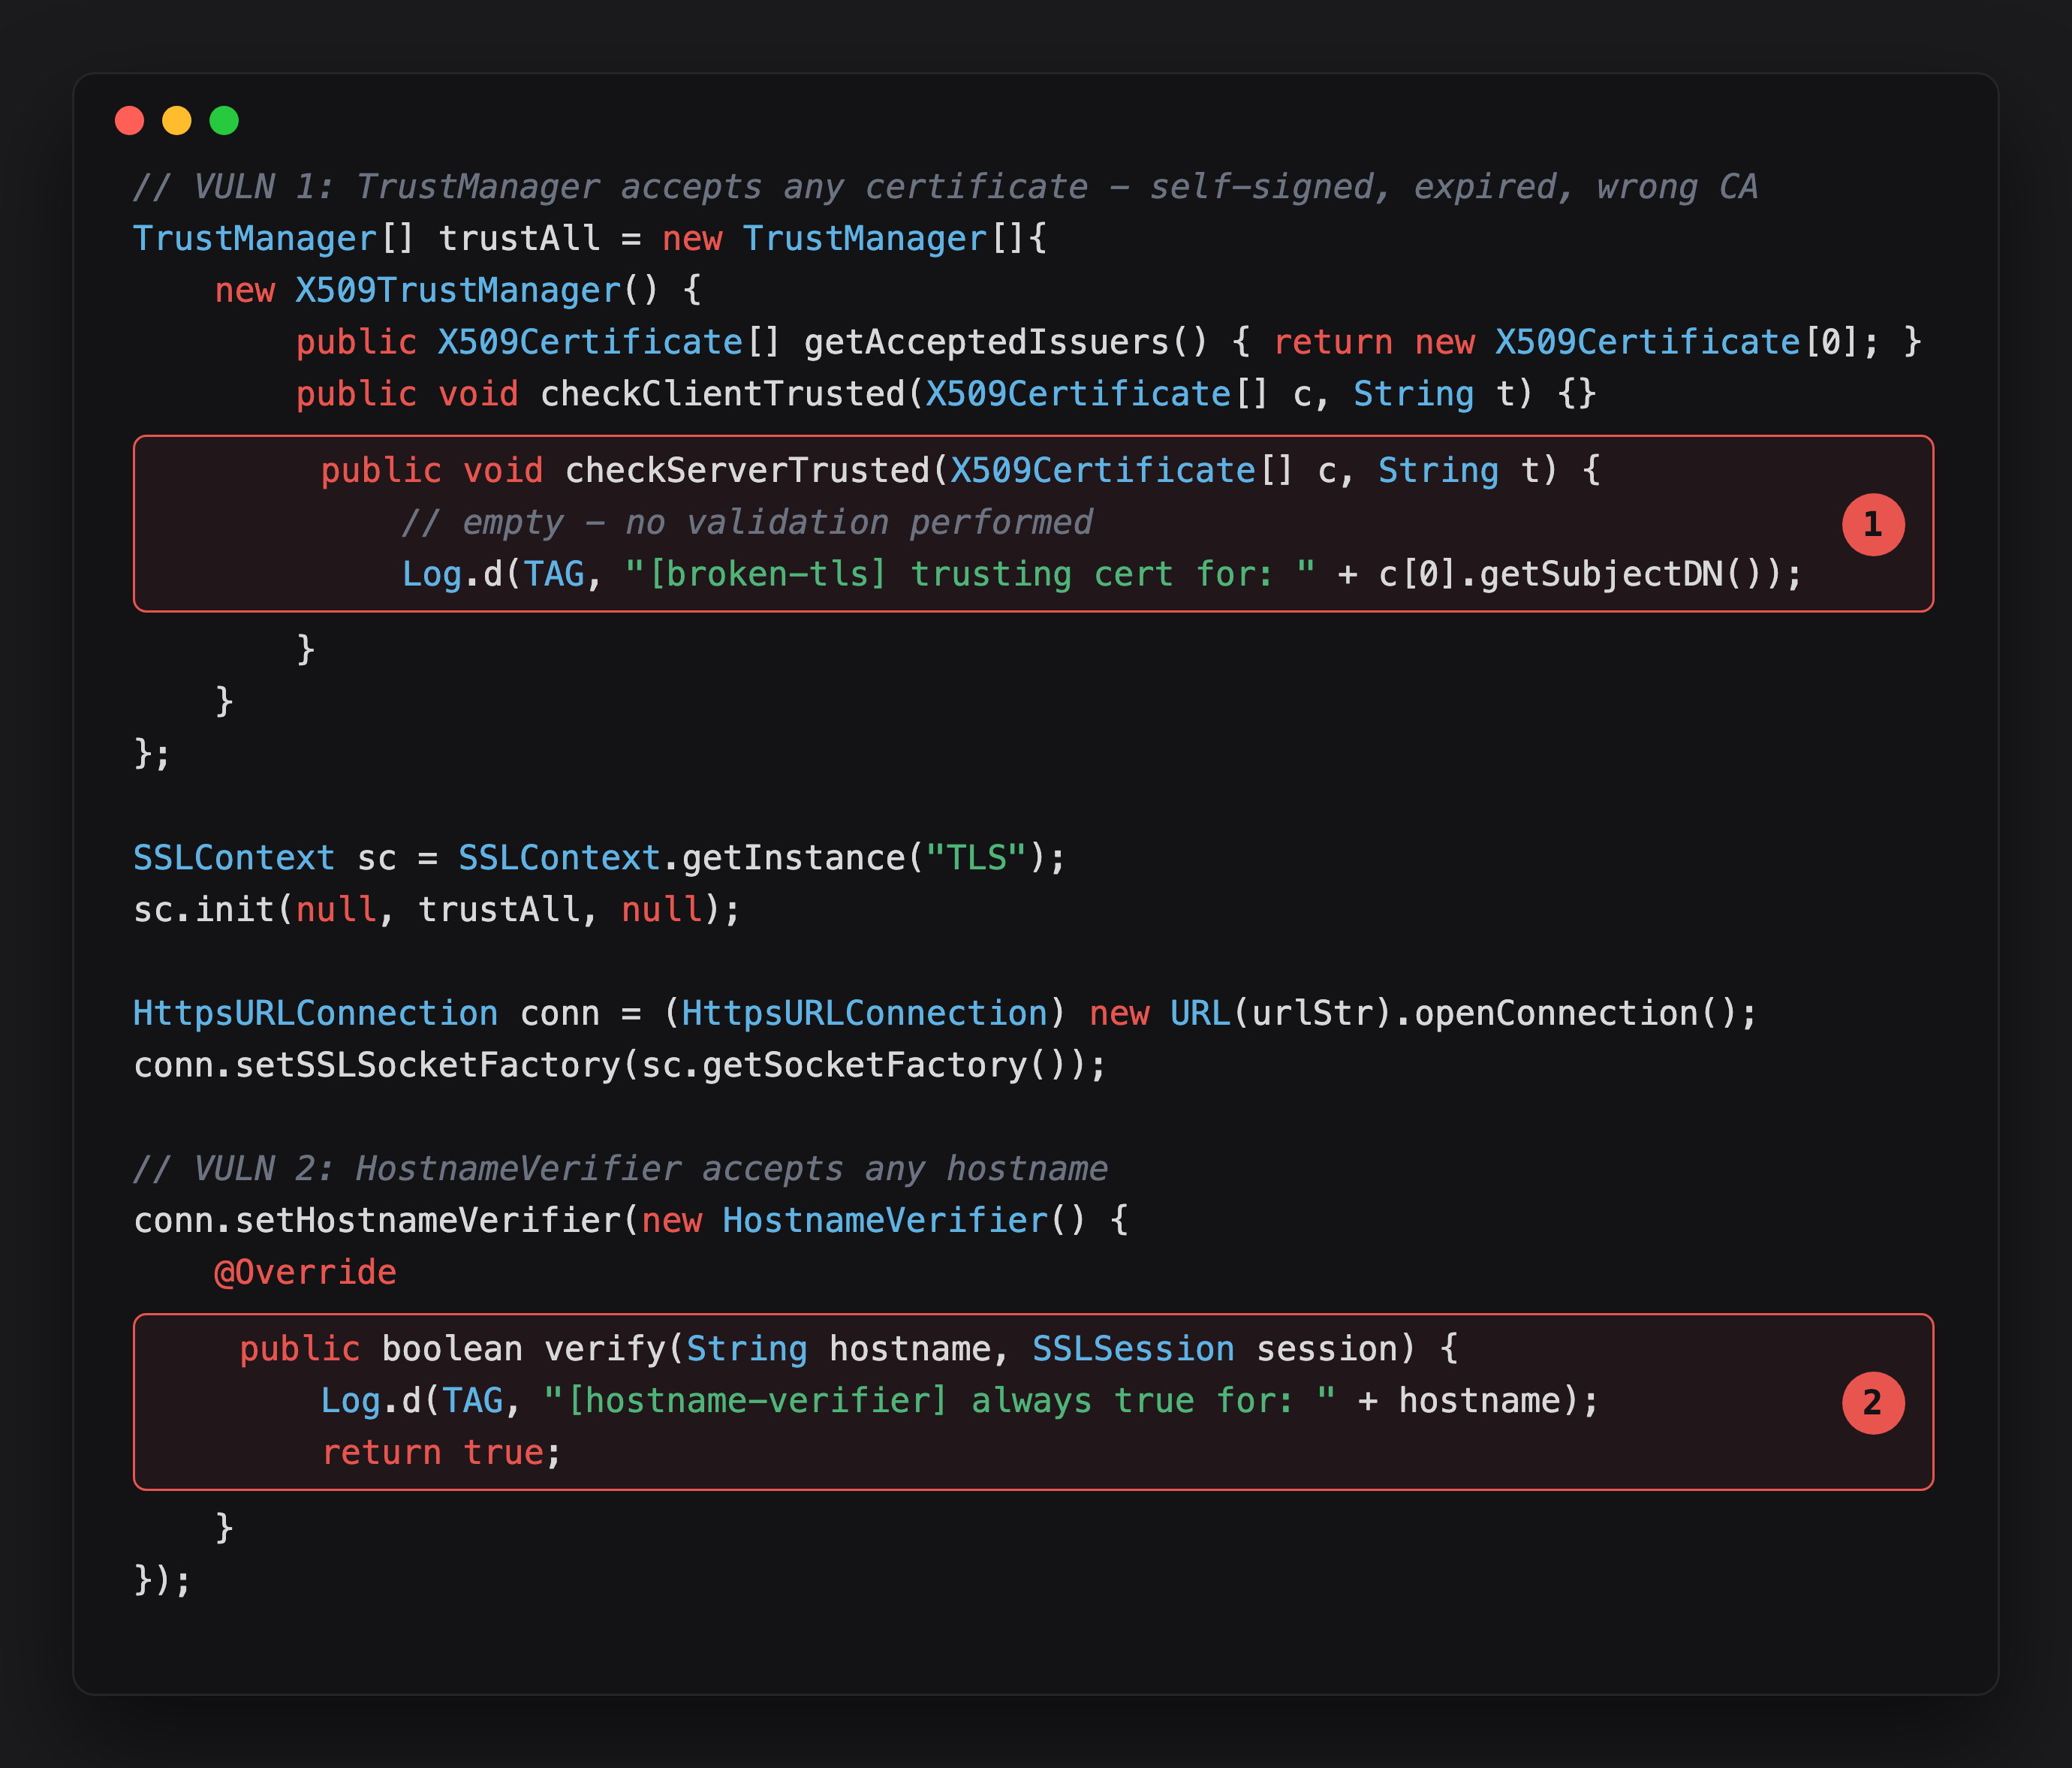Select the "// VULN 2: HostnameVerifier accepts any hostname" comment

(x=621, y=1169)
